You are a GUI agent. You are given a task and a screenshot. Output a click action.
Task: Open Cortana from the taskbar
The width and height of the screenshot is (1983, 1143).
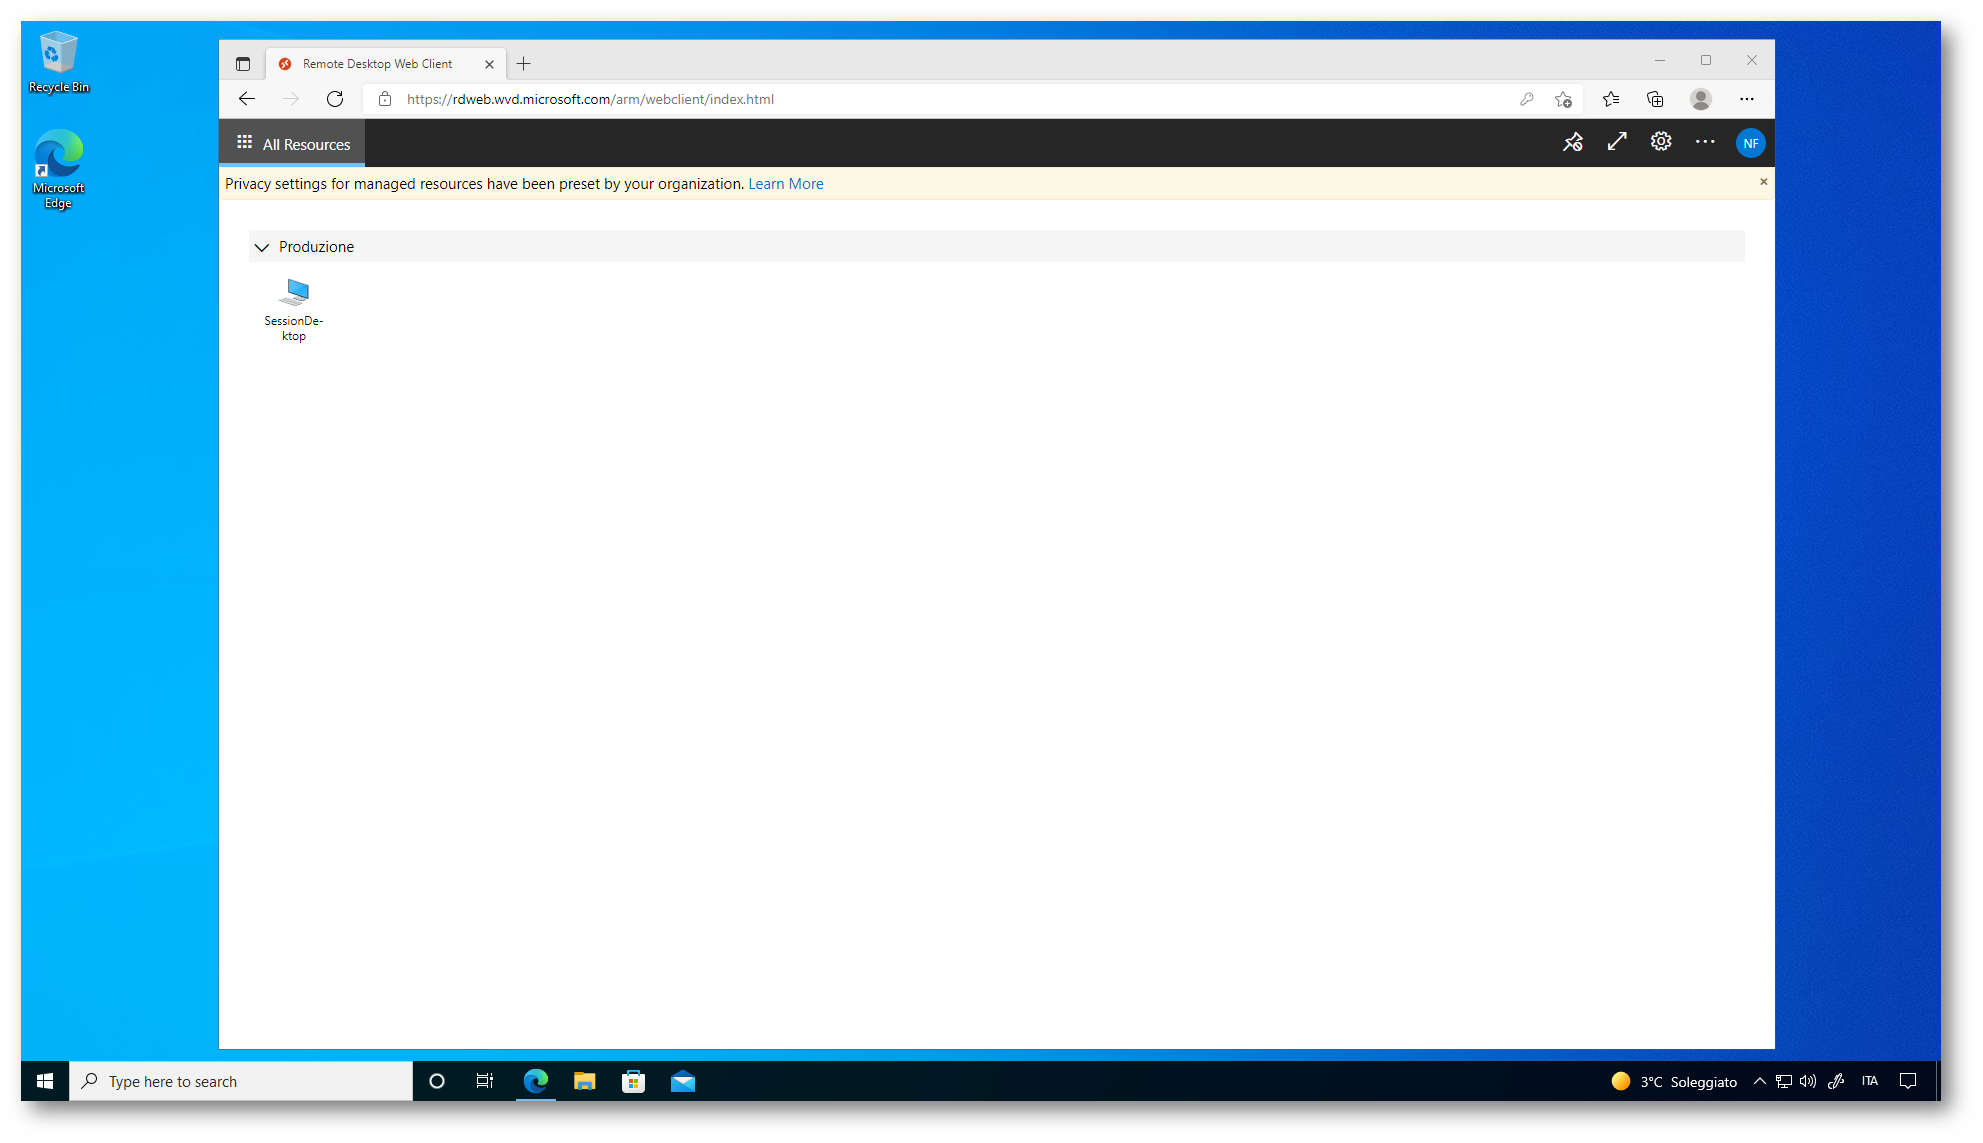point(437,1081)
